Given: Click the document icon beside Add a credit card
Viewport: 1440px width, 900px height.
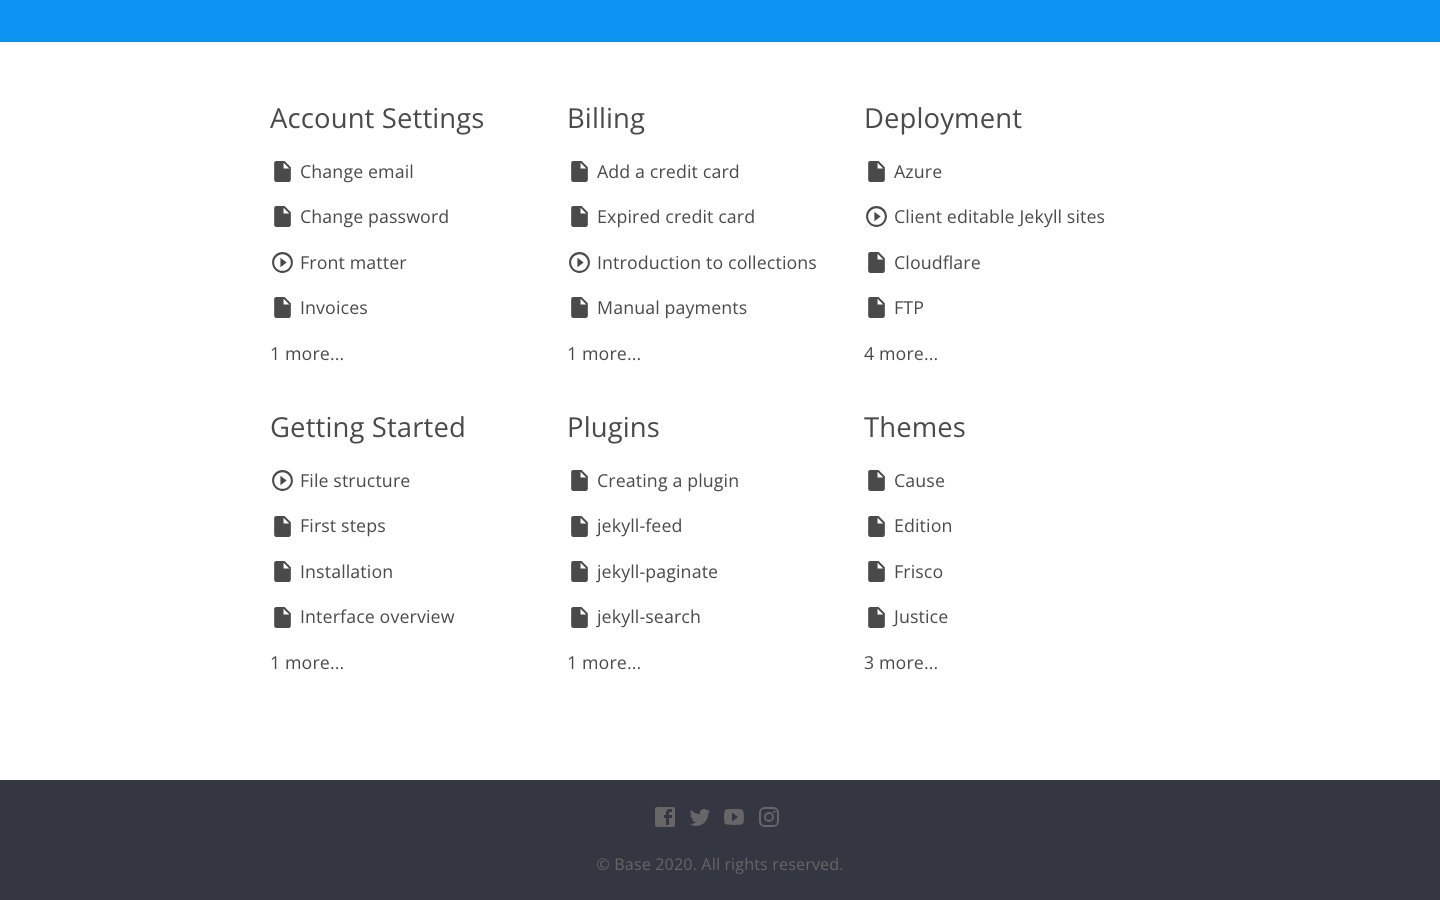Looking at the screenshot, I should pyautogui.click(x=579, y=172).
